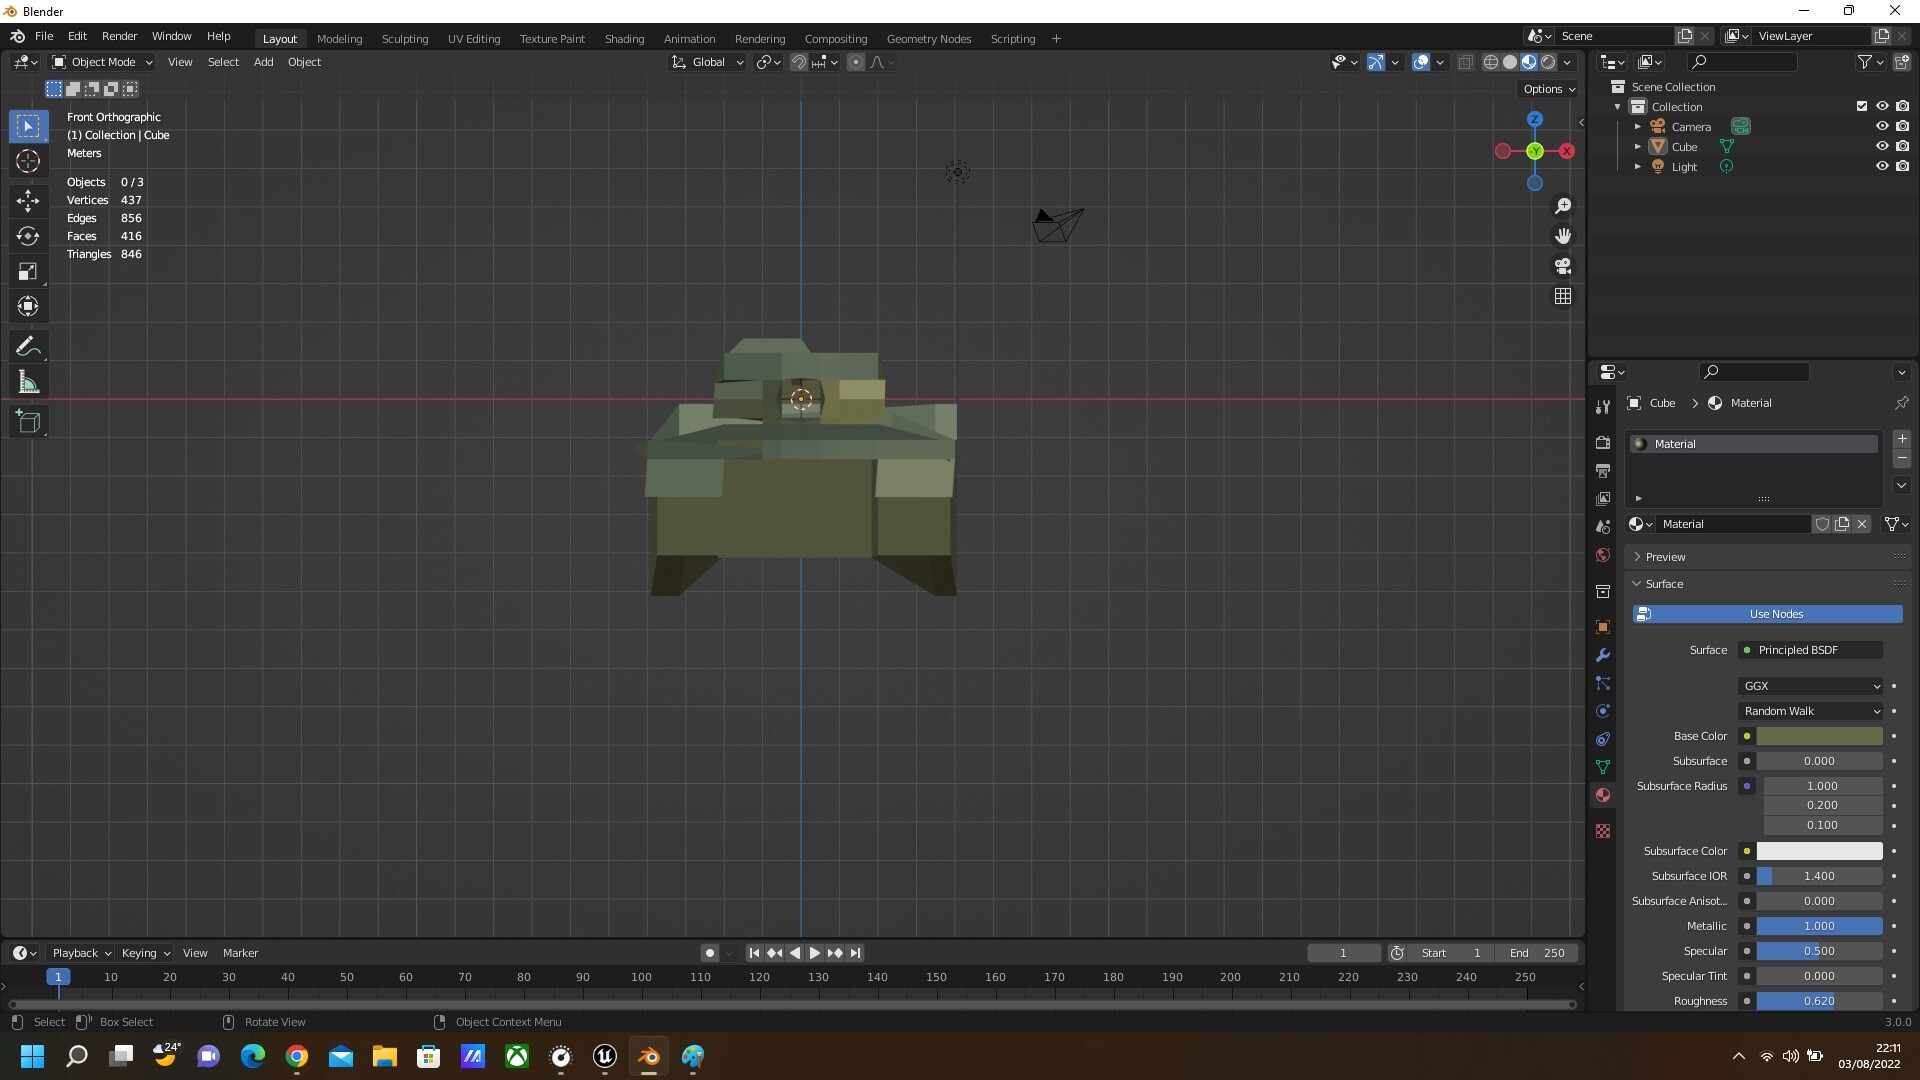Disable Cube render visibility camera icon
The width and height of the screenshot is (1920, 1080).
[x=1904, y=145]
